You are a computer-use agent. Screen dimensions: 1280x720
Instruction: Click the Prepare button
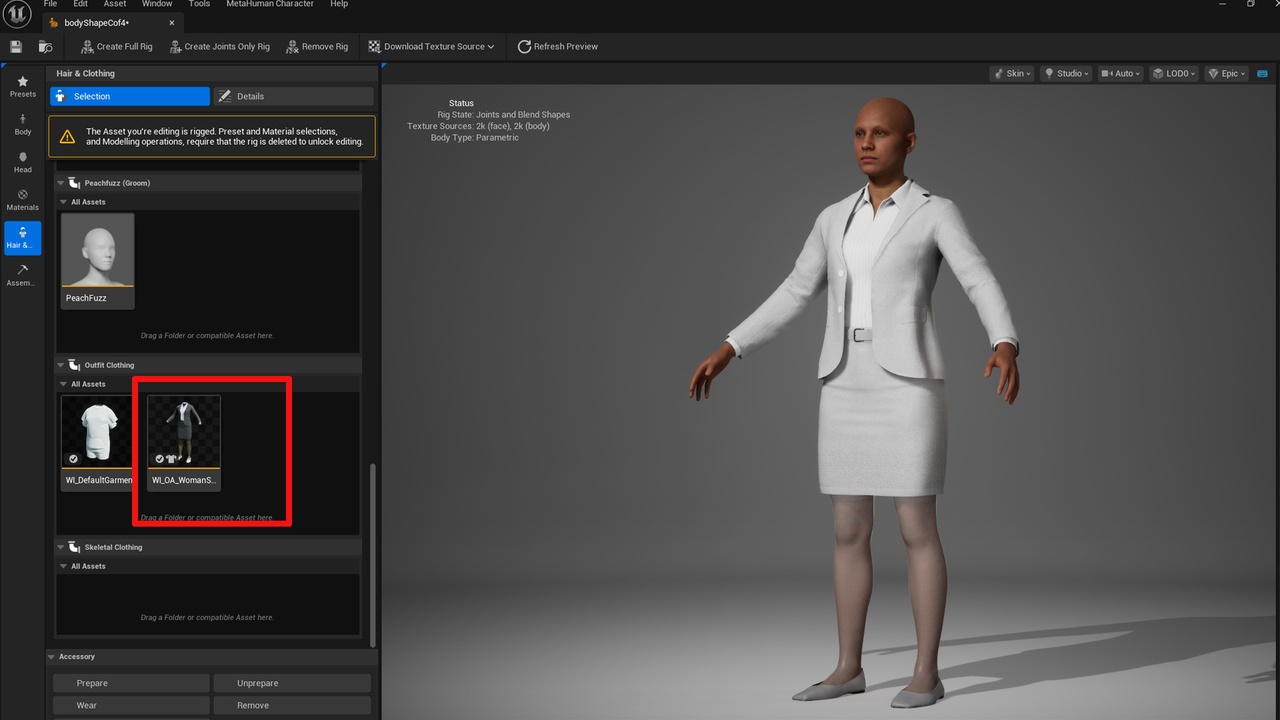(131, 683)
